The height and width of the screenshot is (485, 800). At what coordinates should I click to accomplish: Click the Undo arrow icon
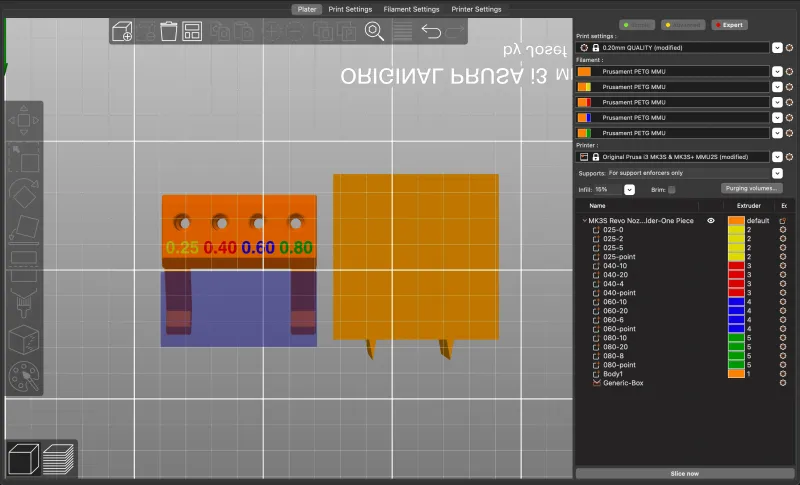pyautogui.click(x=431, y=31)
